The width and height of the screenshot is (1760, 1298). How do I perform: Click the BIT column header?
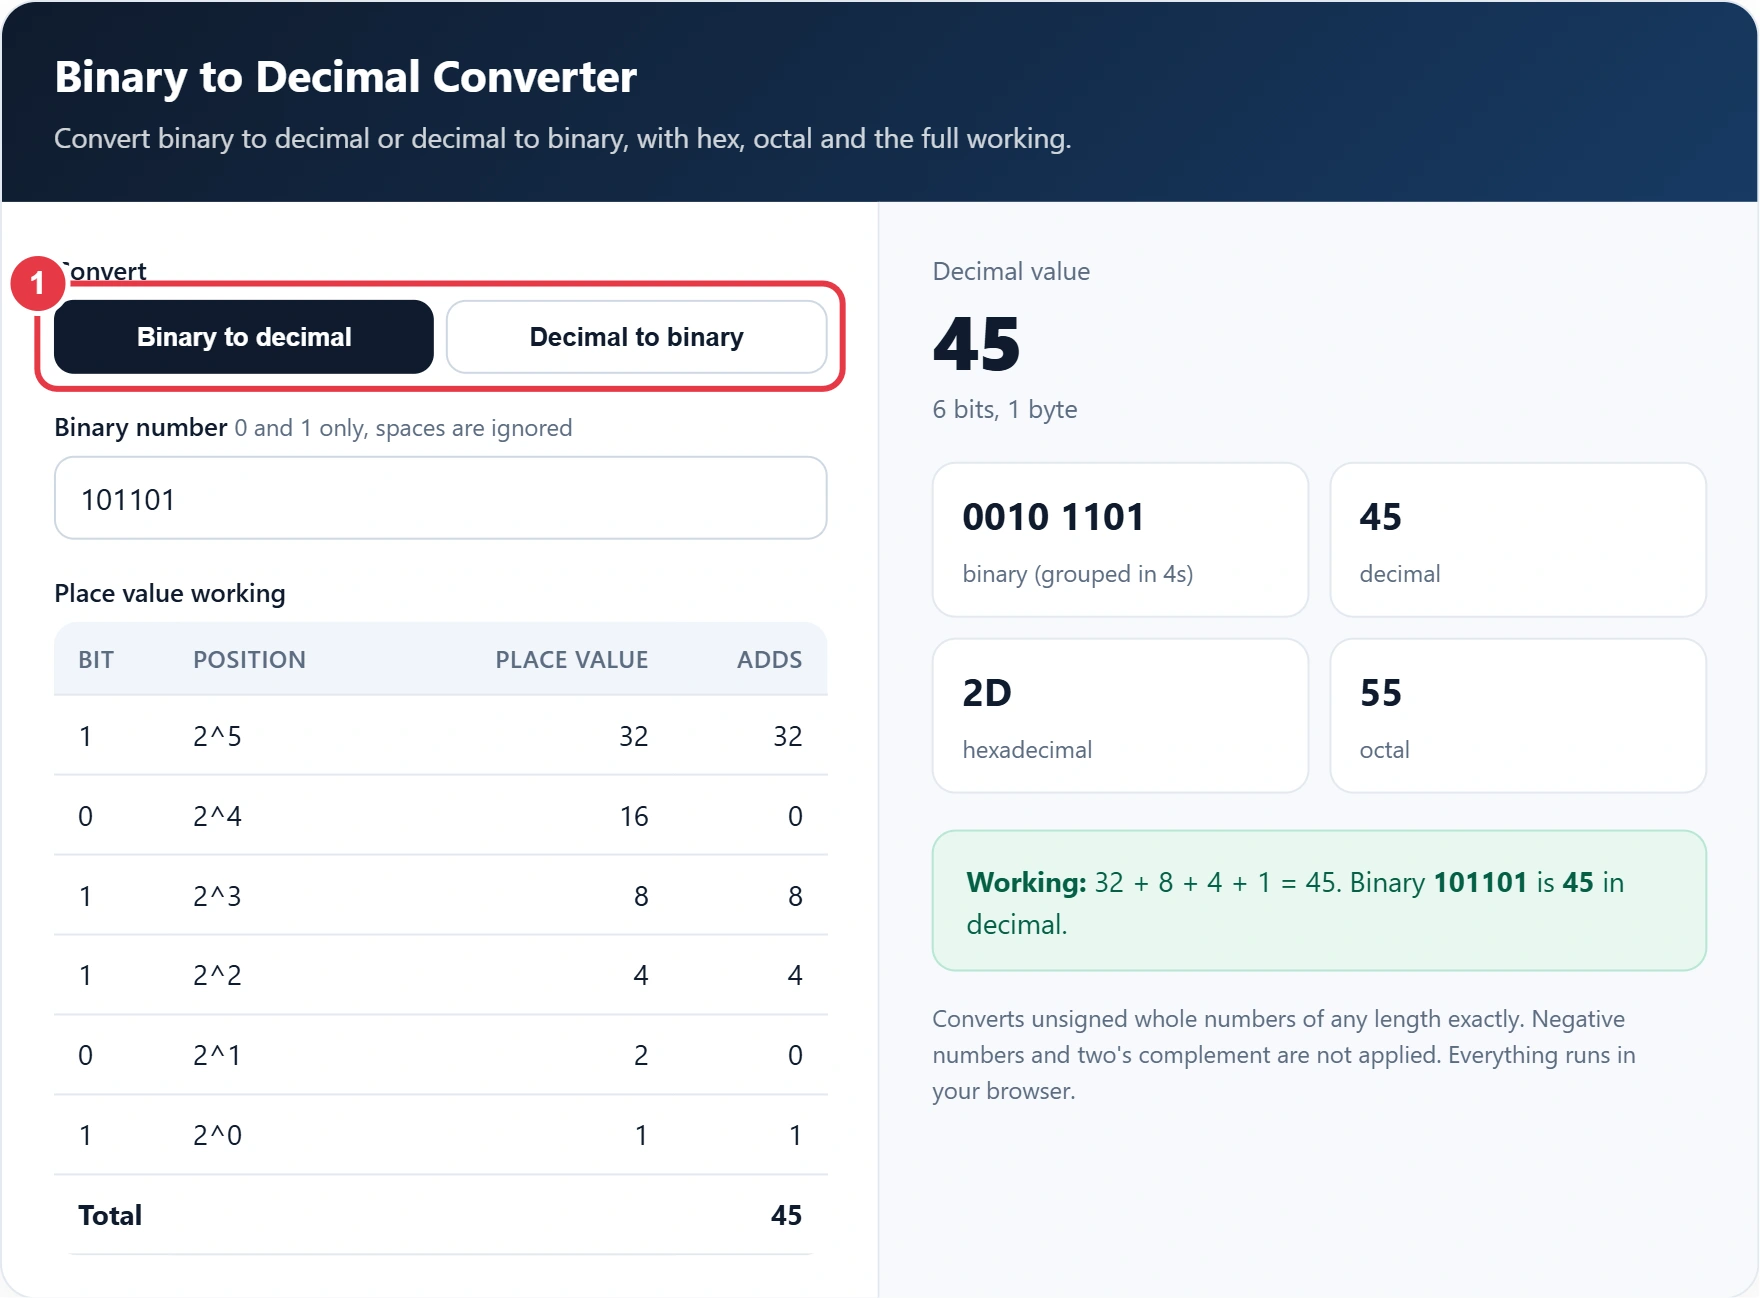(96, 660)
